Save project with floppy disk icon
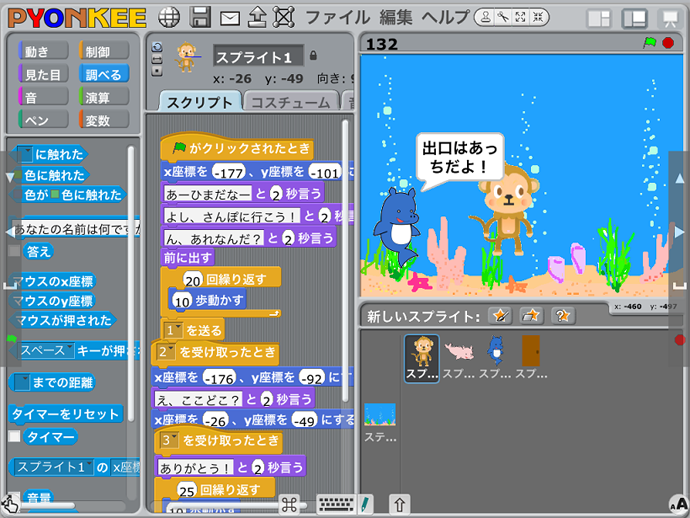Image resolution: width=690 pixels, height=518 pixels. tap(200, 18)
